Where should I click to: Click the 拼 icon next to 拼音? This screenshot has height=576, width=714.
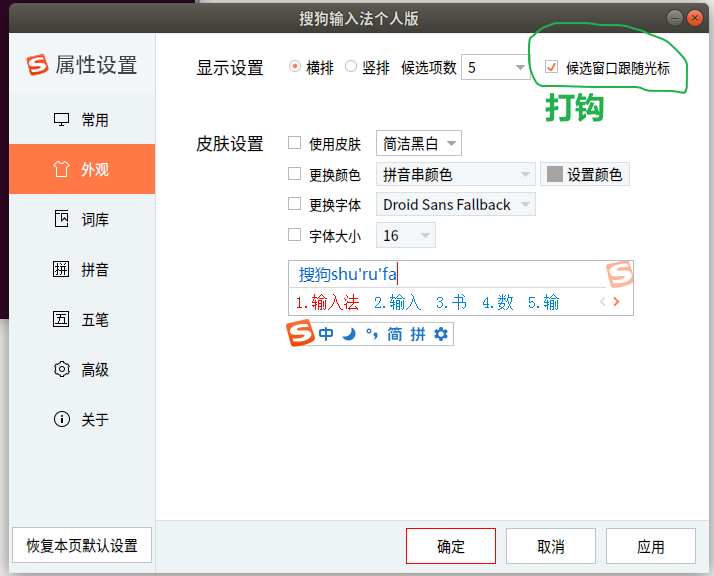coord(61,269)
